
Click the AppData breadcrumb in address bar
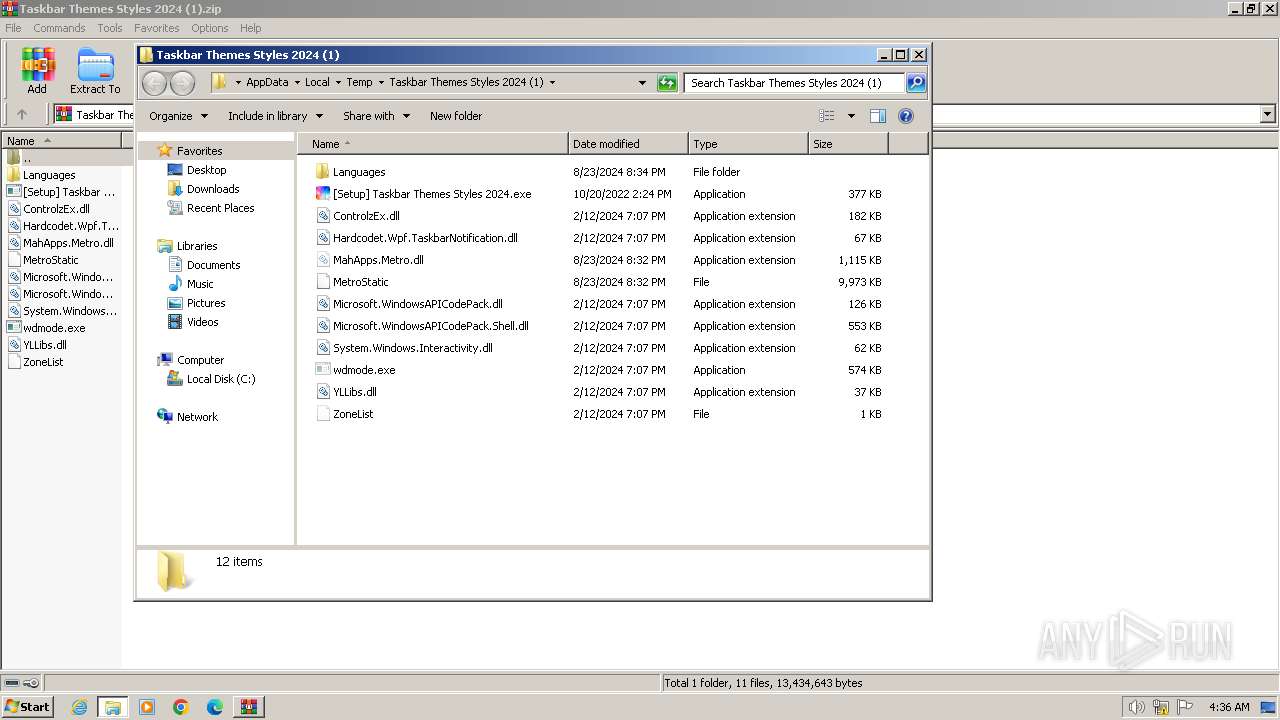coord(267,82)
